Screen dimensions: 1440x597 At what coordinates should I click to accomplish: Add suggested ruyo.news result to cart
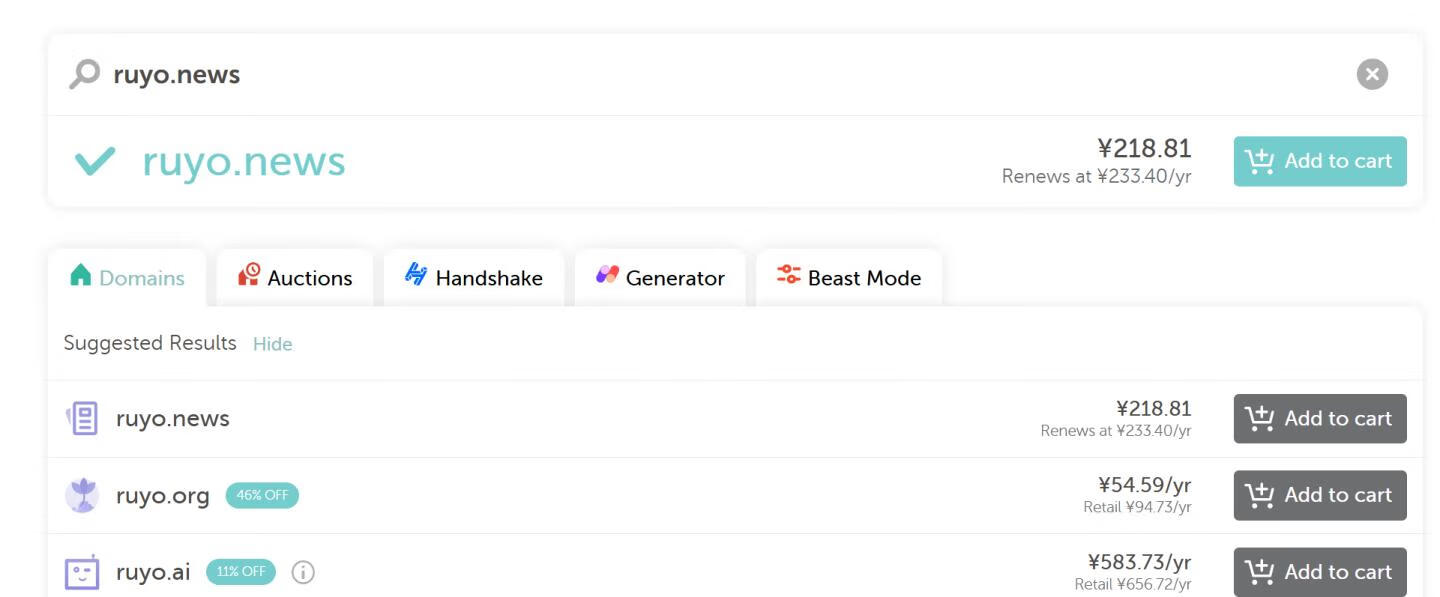[x=1319, y=418]
